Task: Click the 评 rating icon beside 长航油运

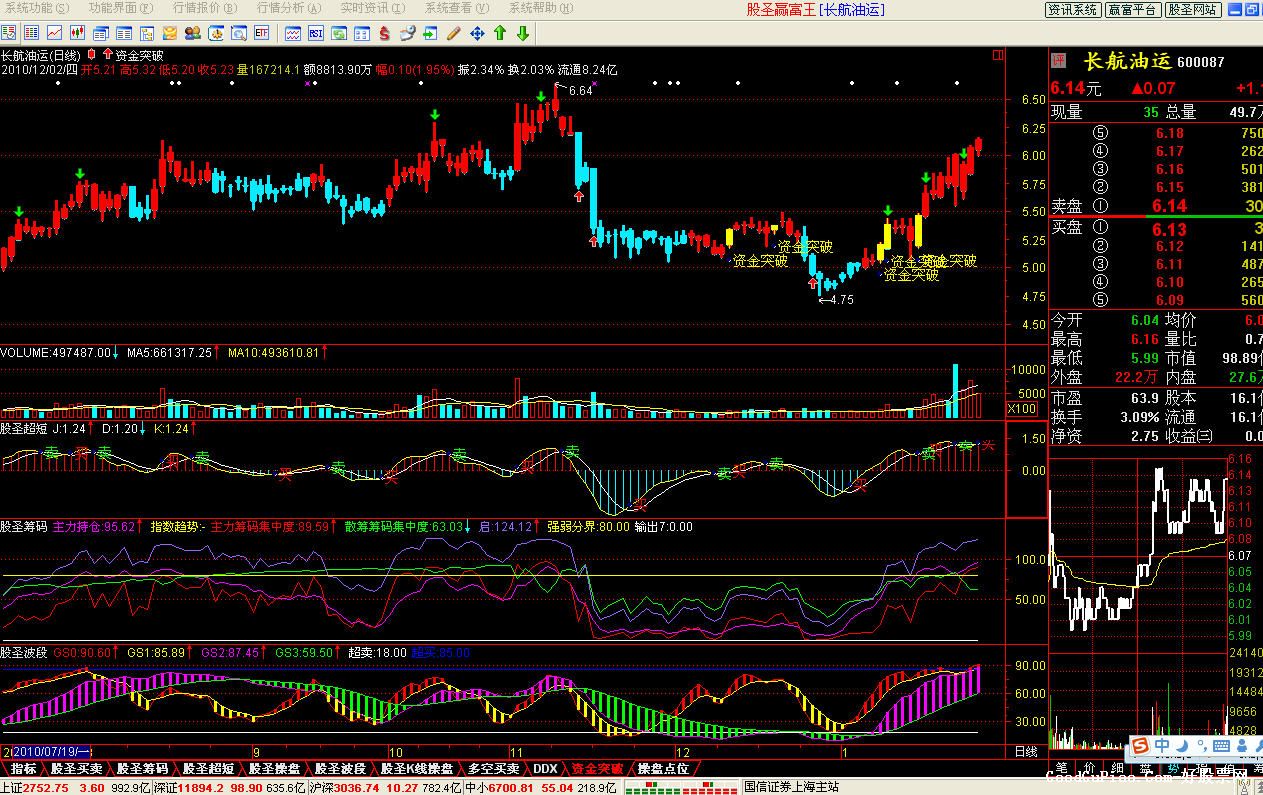Action: tap(1060, 60)
